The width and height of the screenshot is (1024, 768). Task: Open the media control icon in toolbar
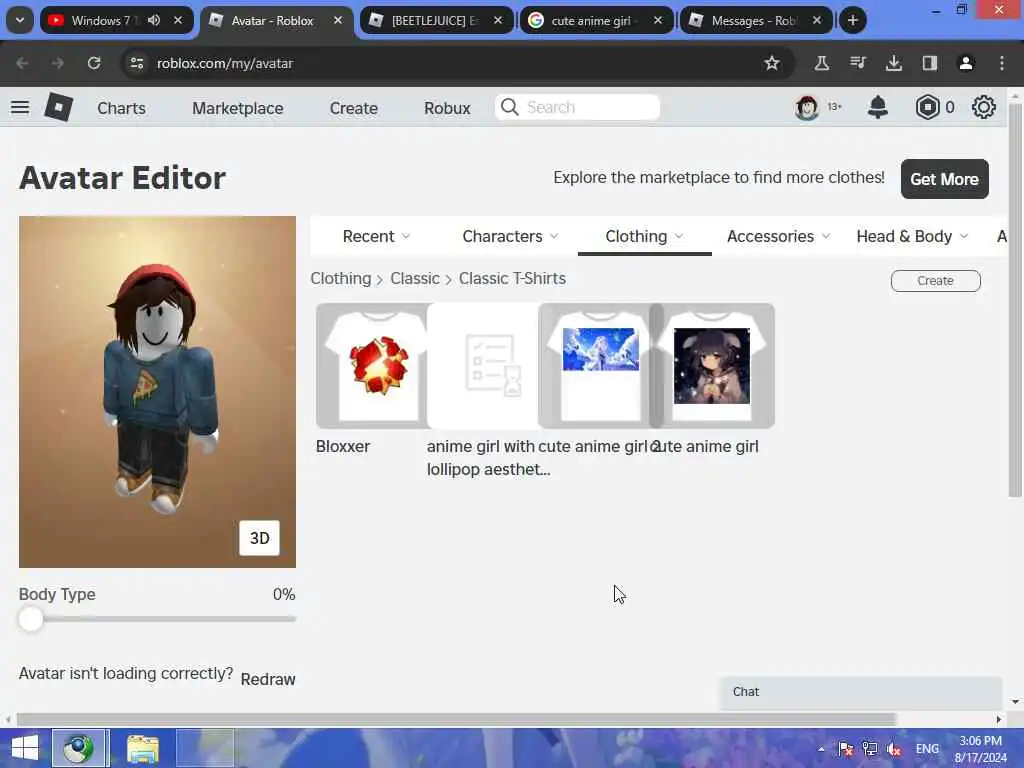[x=858, y=63]
